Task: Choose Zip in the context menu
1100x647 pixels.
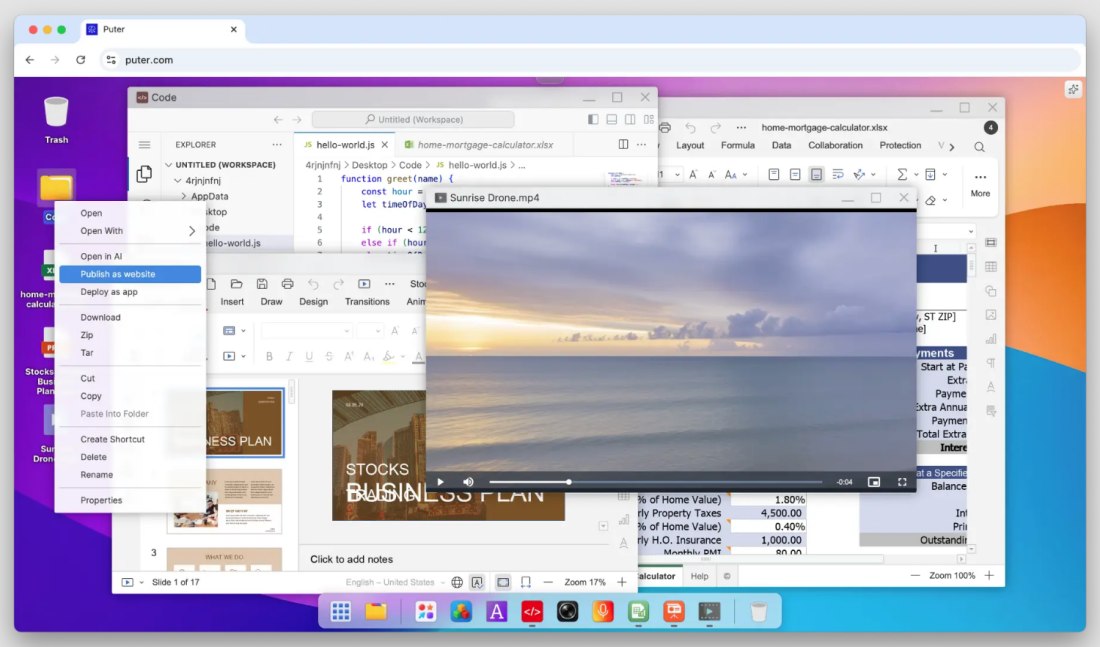Action: tap(130, 335)
